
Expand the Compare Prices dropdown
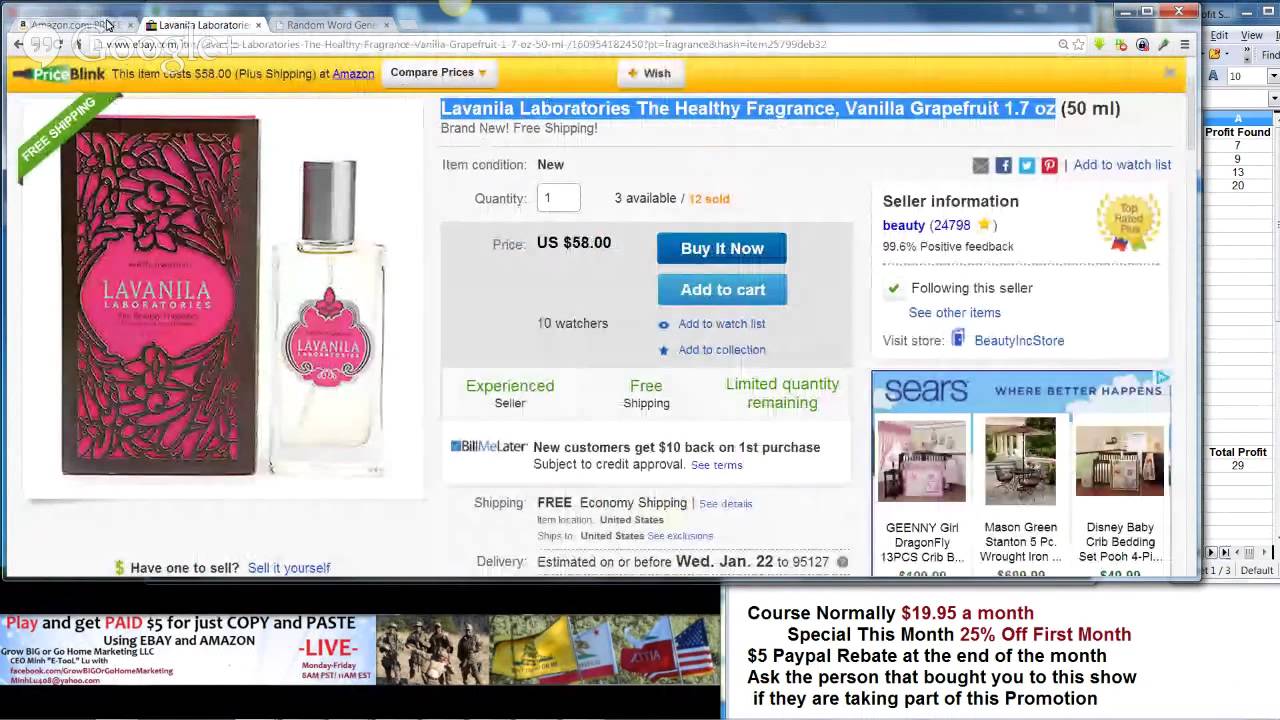click(438, 73)
